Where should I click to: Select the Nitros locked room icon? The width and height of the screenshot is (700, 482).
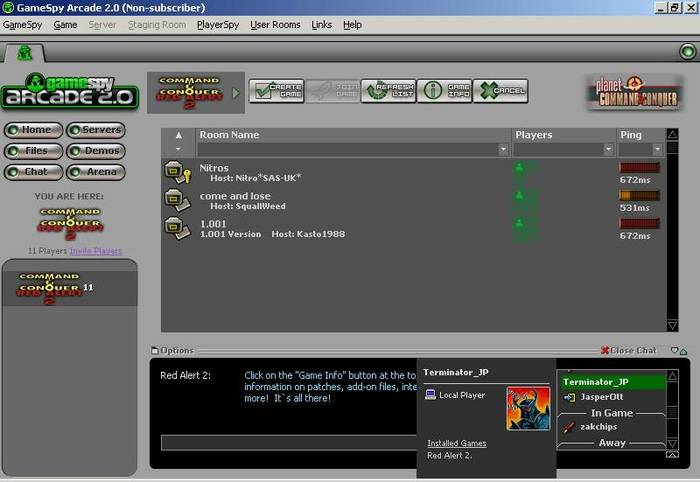coord(177,173)
